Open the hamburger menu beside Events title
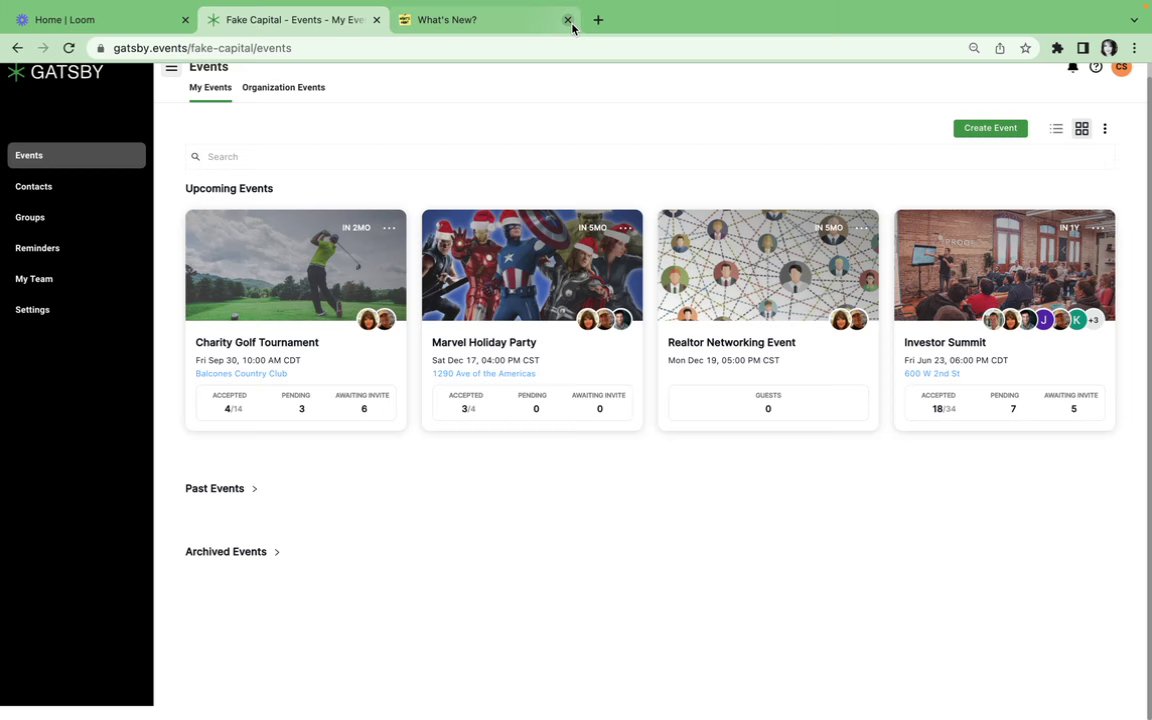This screenshot has height=720, width=1152. pyautogui.click(x=171, y=68)
